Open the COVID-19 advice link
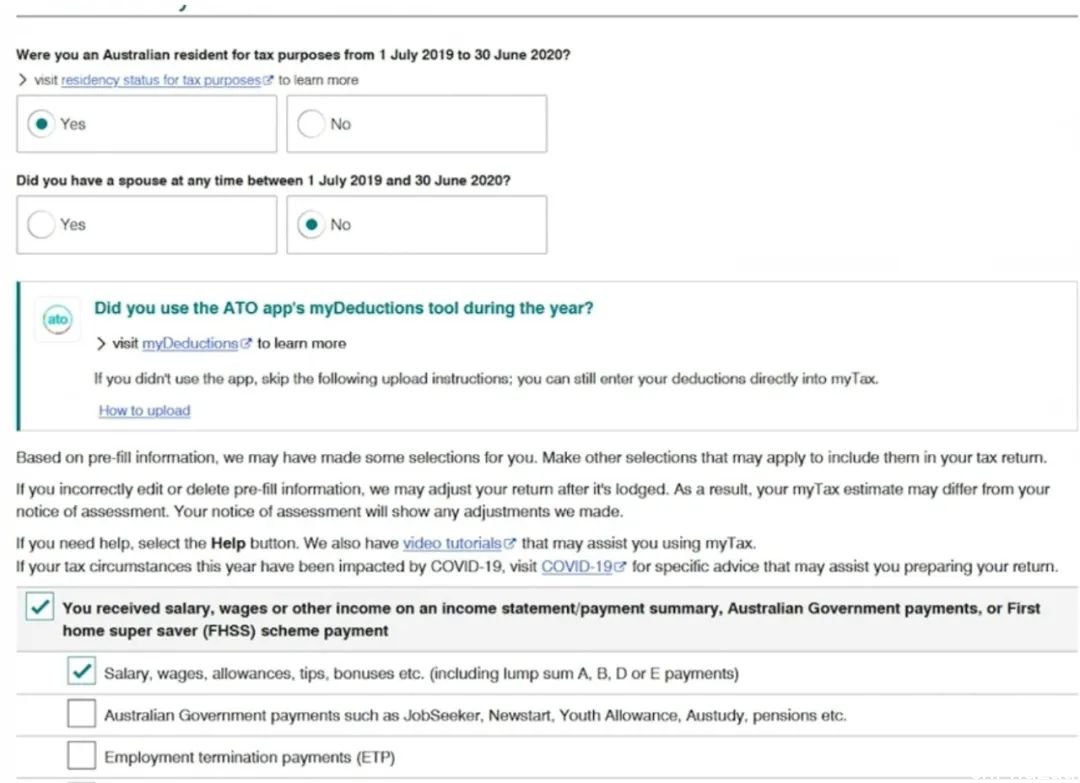The width and height of the screenshot is (1080, 783). click(577, 567)
